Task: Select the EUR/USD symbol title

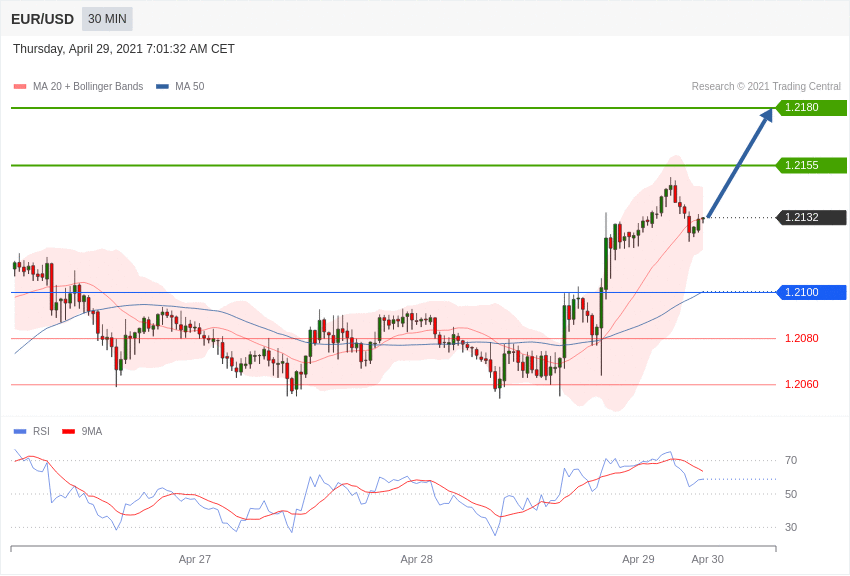Action: 42,20
